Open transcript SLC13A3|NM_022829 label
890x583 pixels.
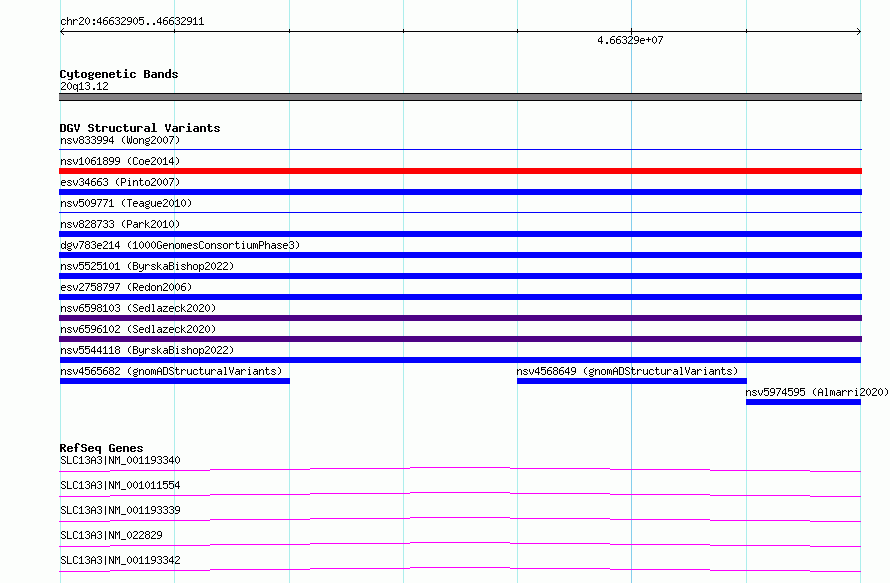[x=111, y=535]
